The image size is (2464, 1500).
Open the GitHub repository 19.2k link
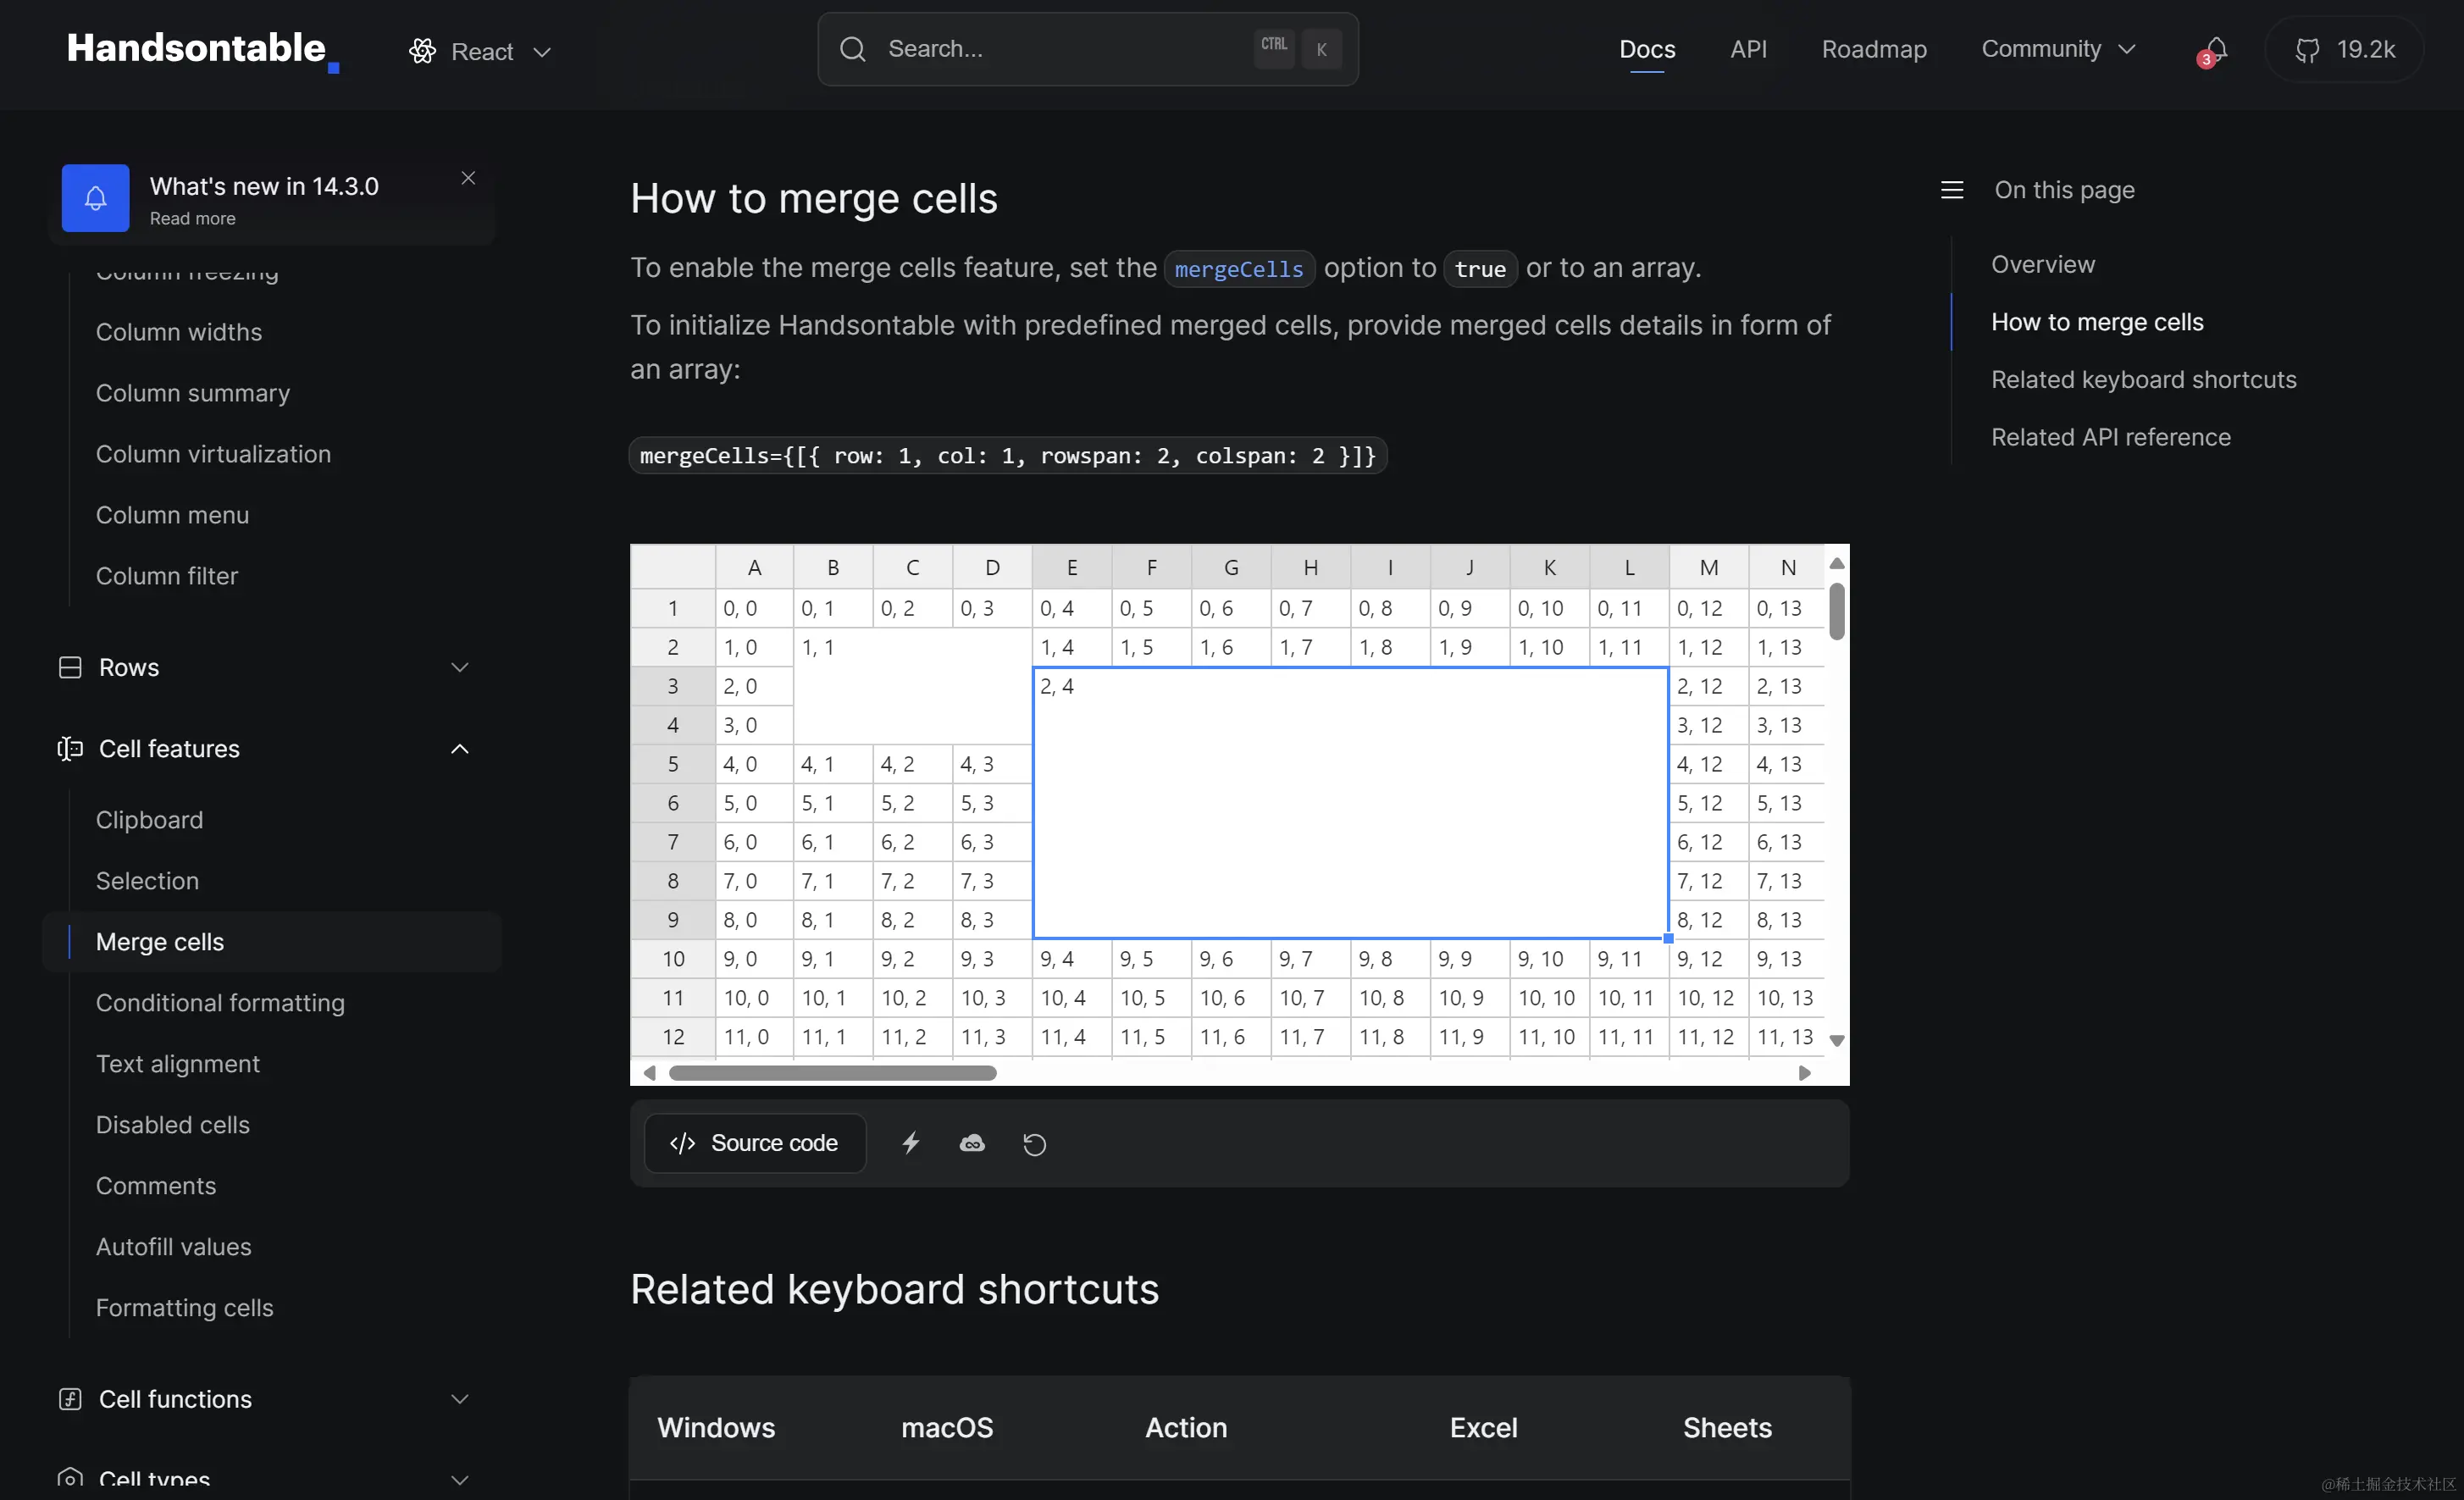2344,50
